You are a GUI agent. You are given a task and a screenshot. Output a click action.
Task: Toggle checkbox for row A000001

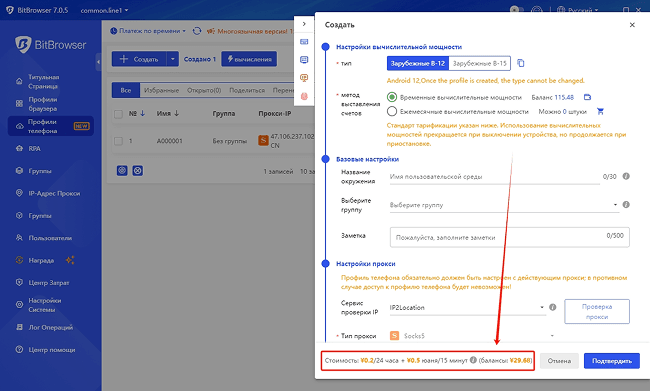(119, 141)
